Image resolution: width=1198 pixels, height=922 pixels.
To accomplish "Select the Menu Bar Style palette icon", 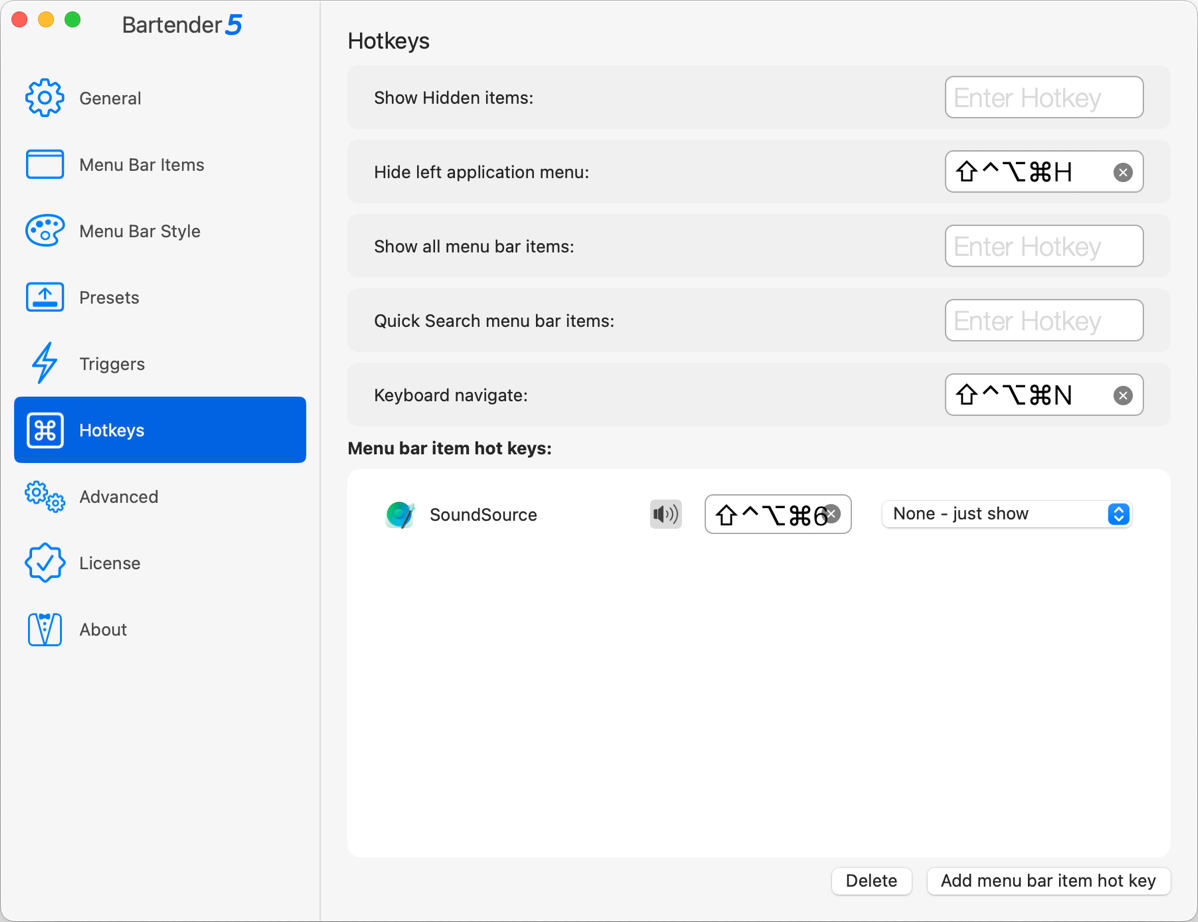I will tap(44, 231).
